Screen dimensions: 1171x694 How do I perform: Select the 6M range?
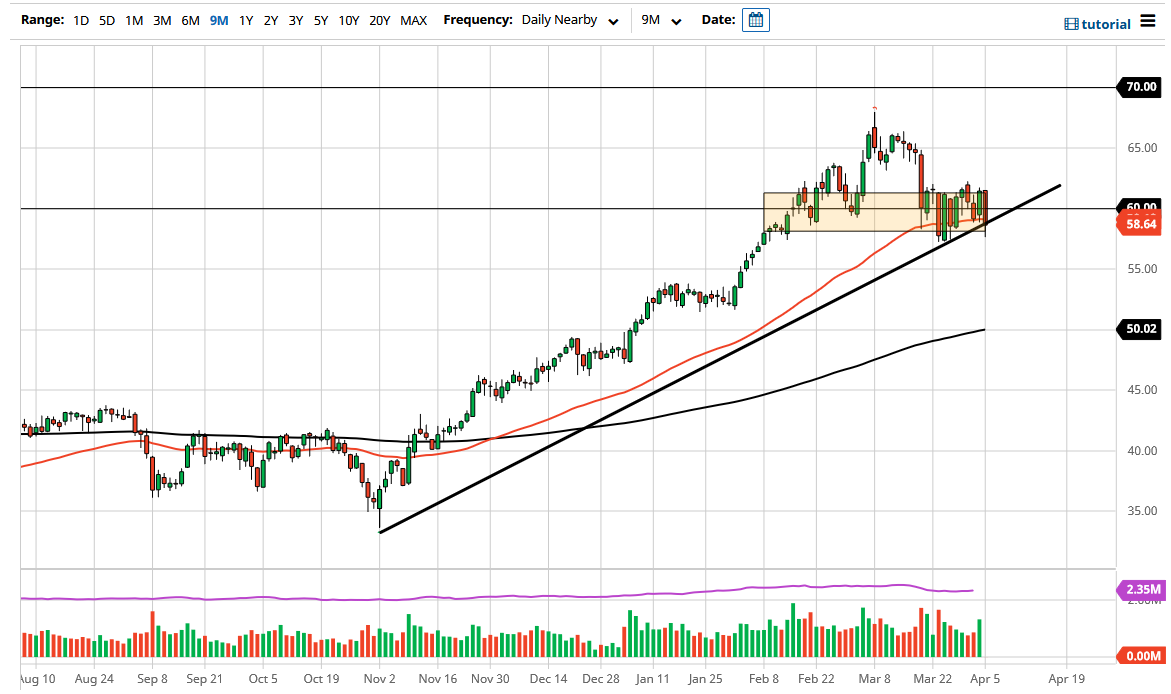tap(188, 19)
